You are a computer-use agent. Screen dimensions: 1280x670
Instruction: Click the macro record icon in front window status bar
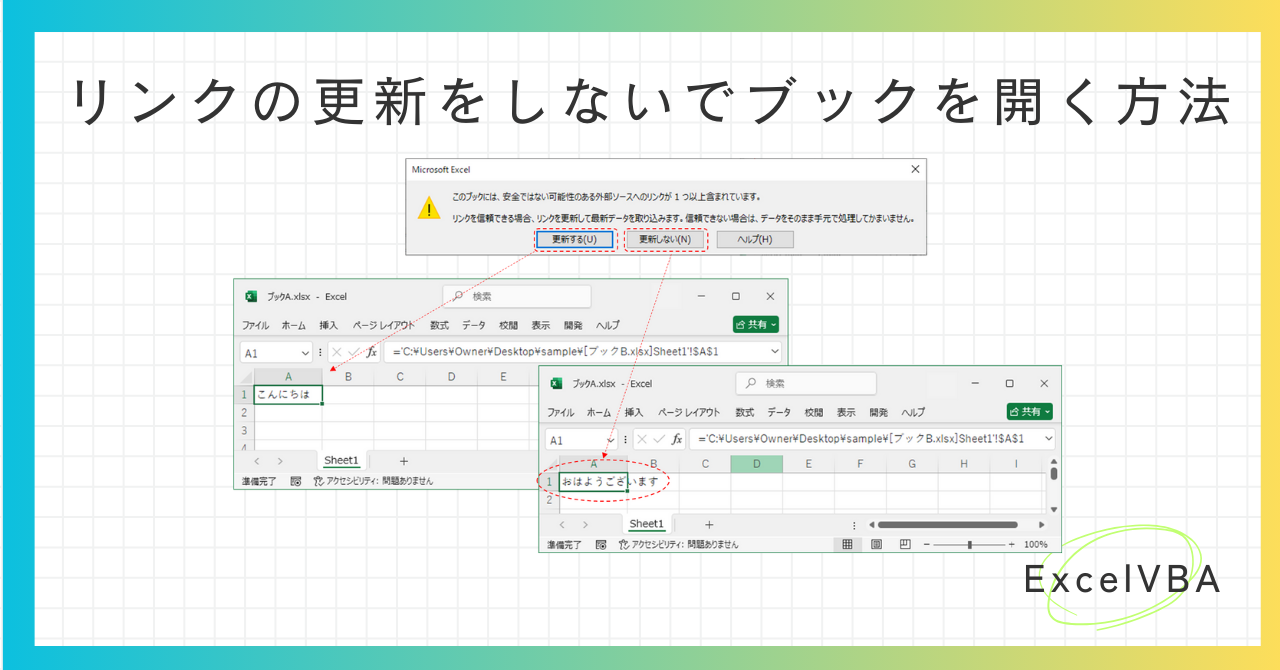pyautogui.click(x=601, y=545)
